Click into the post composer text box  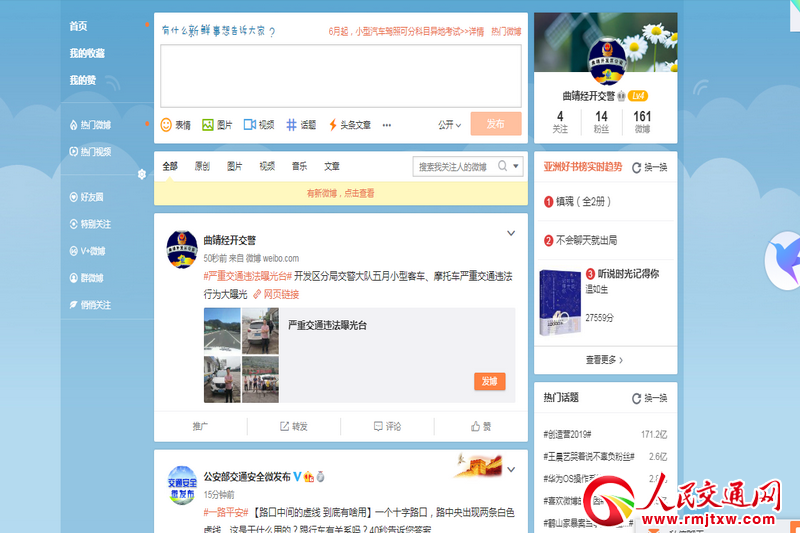click(x=340, y=75)
